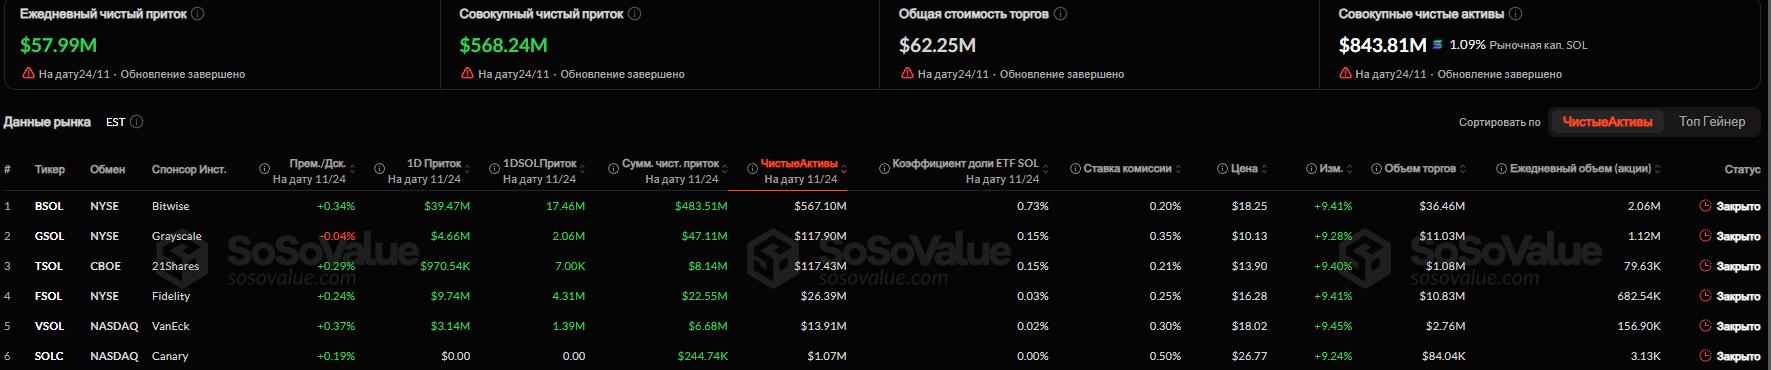Click warning triangle under $843.81M

(1345, 73)
